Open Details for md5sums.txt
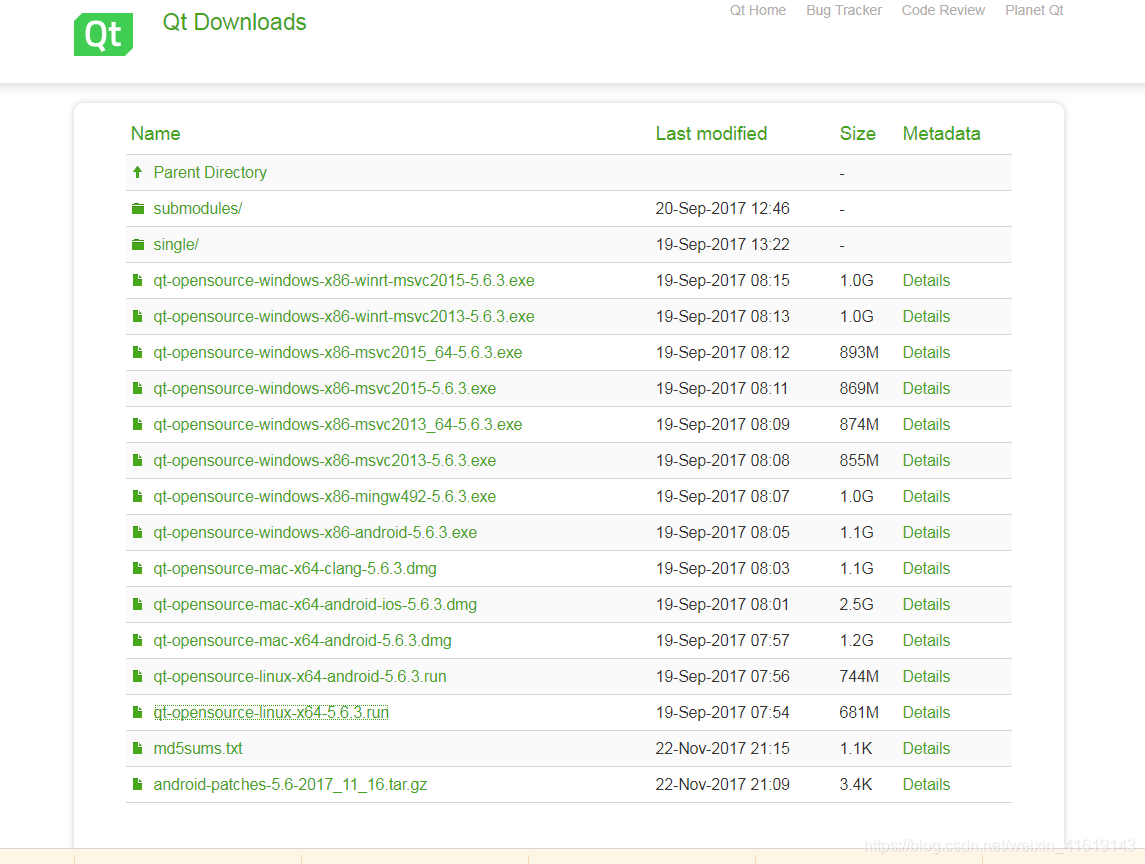 (x=926, y=749)
